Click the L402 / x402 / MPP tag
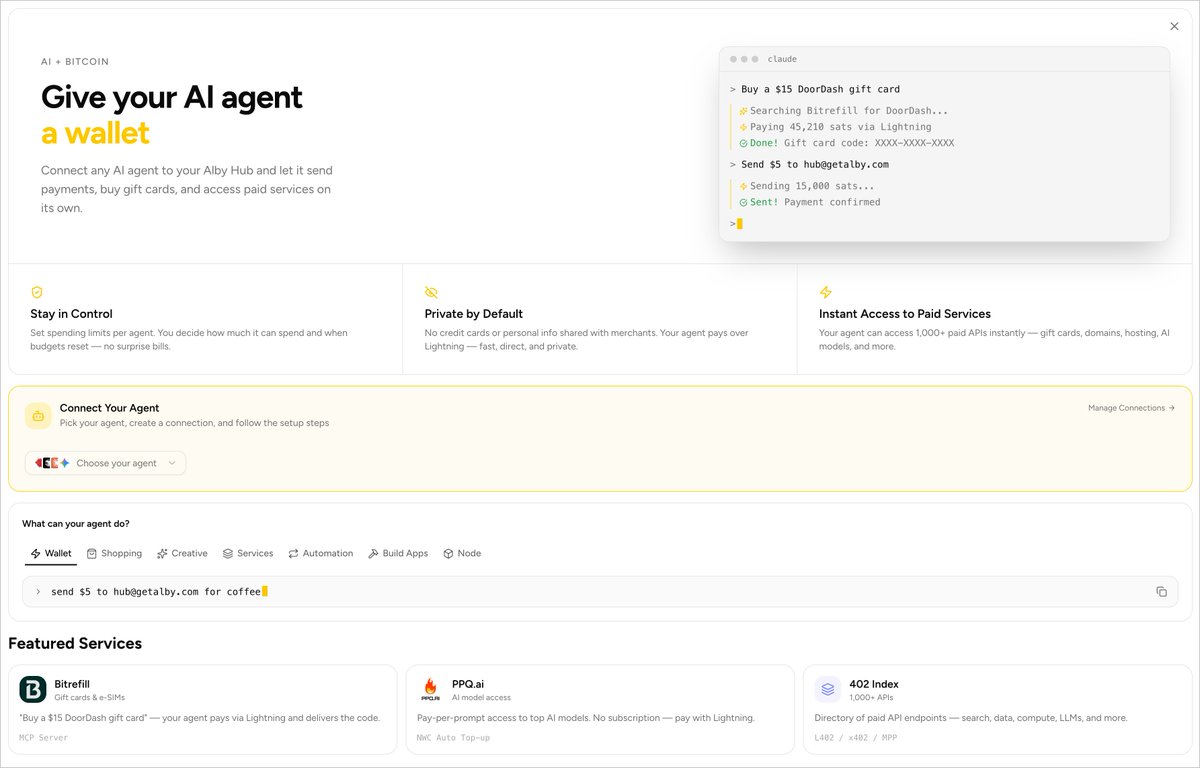Viewport: 1200px width, 768px height. tap(854, 738)
